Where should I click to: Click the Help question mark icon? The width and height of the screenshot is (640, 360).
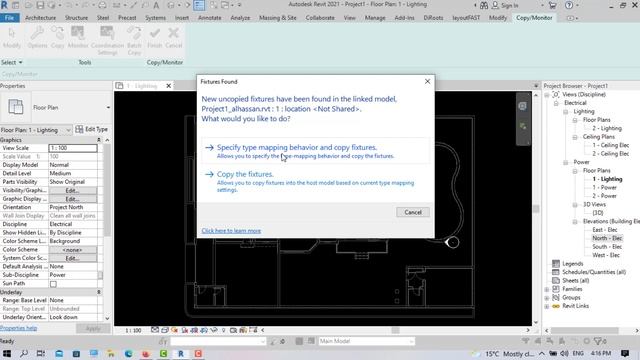tap(569, 5)
